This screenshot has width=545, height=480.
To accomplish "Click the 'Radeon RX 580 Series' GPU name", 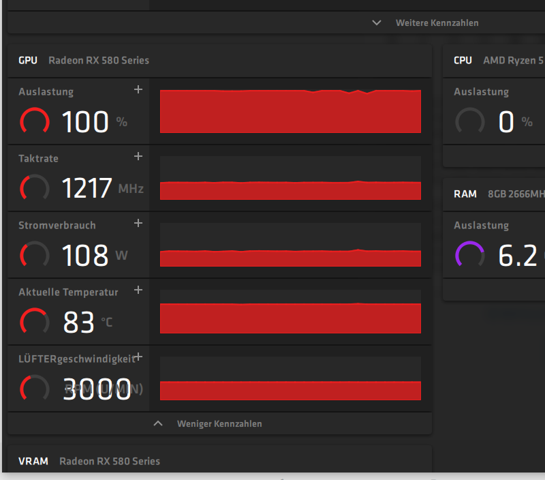I will click(99, 60).
